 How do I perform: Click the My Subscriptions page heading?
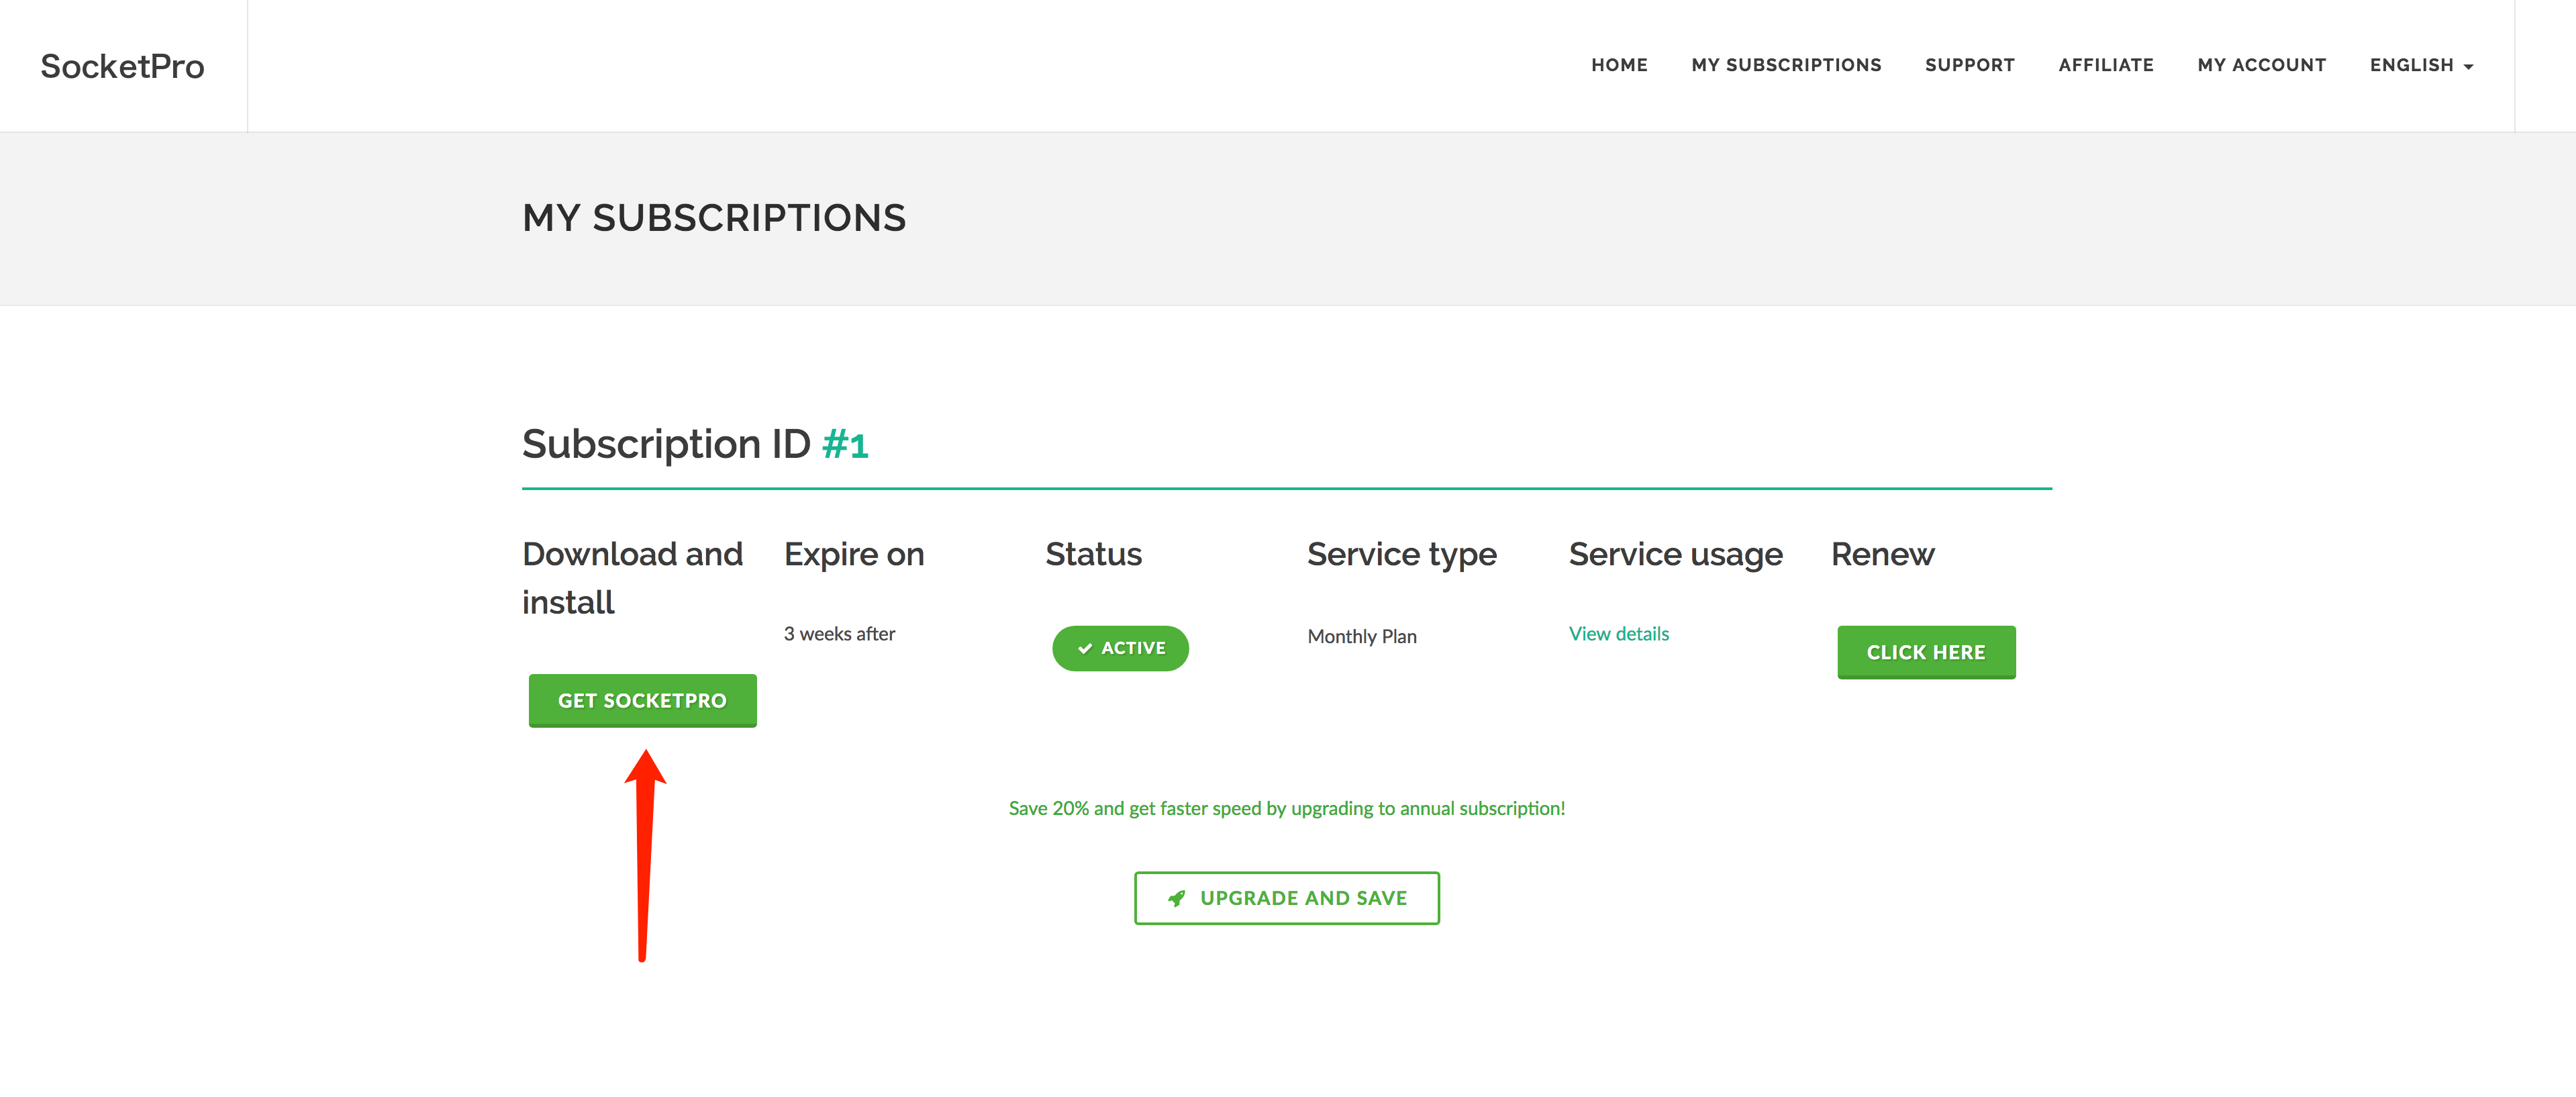click(x=714, y=218)
